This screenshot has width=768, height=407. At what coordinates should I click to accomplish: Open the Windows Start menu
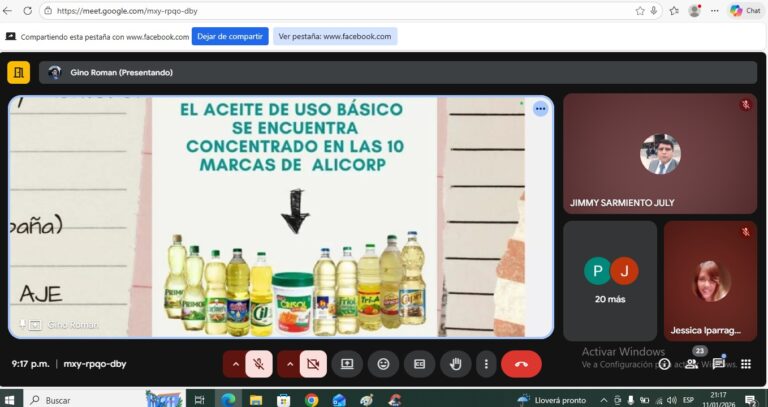(x=8, y=400)
